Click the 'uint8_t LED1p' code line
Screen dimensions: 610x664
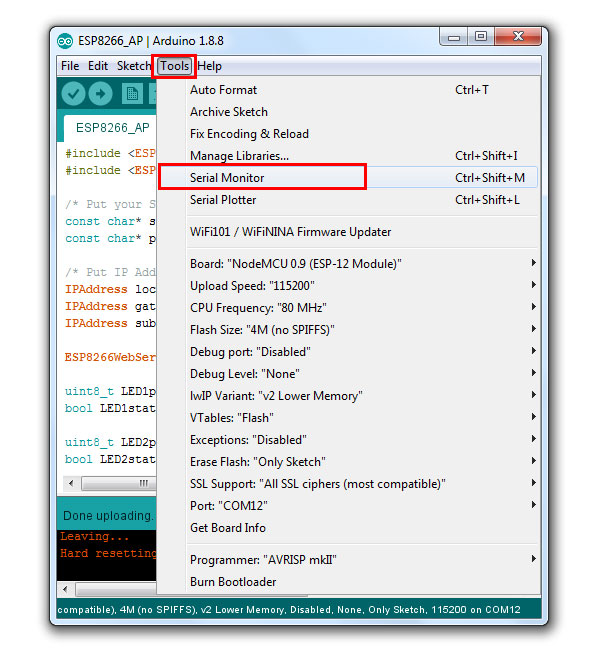point(110,391)
